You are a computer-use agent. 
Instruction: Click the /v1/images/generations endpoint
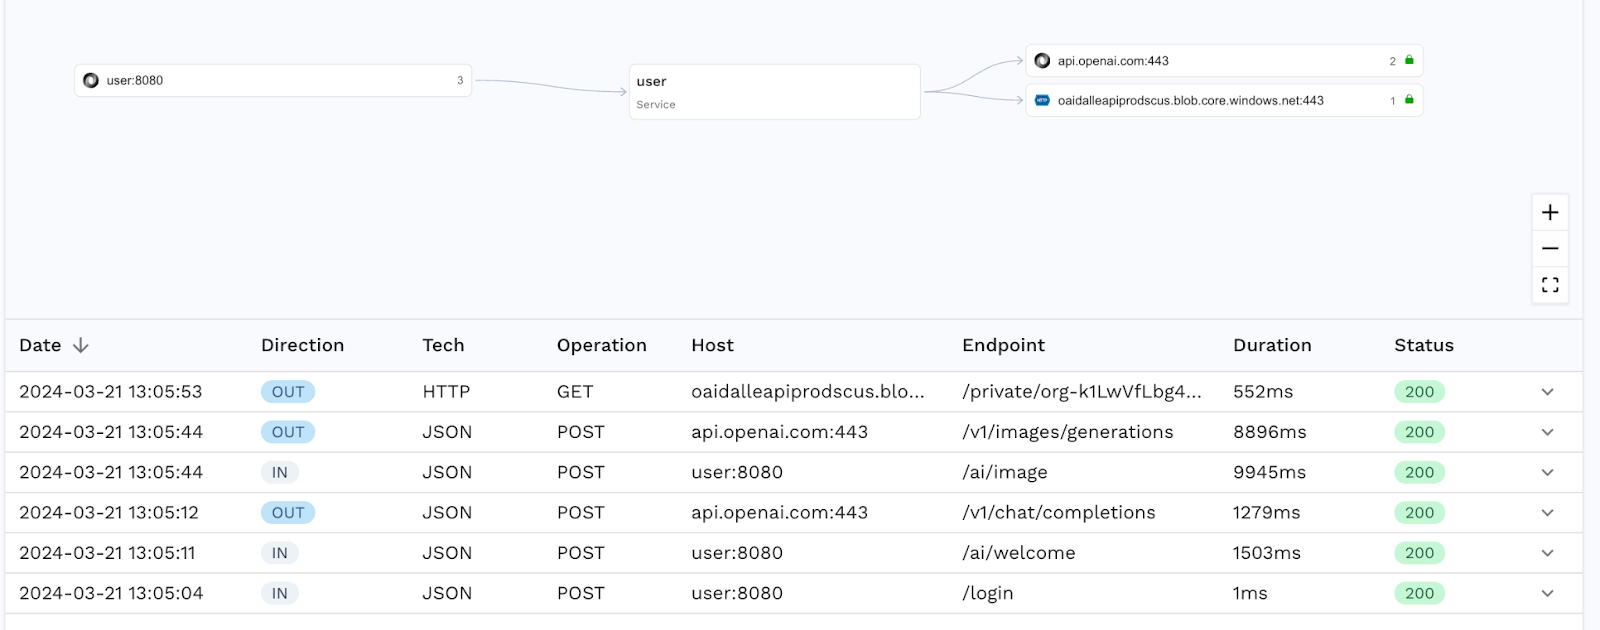pyautogui.click(x=1068, y=432)
